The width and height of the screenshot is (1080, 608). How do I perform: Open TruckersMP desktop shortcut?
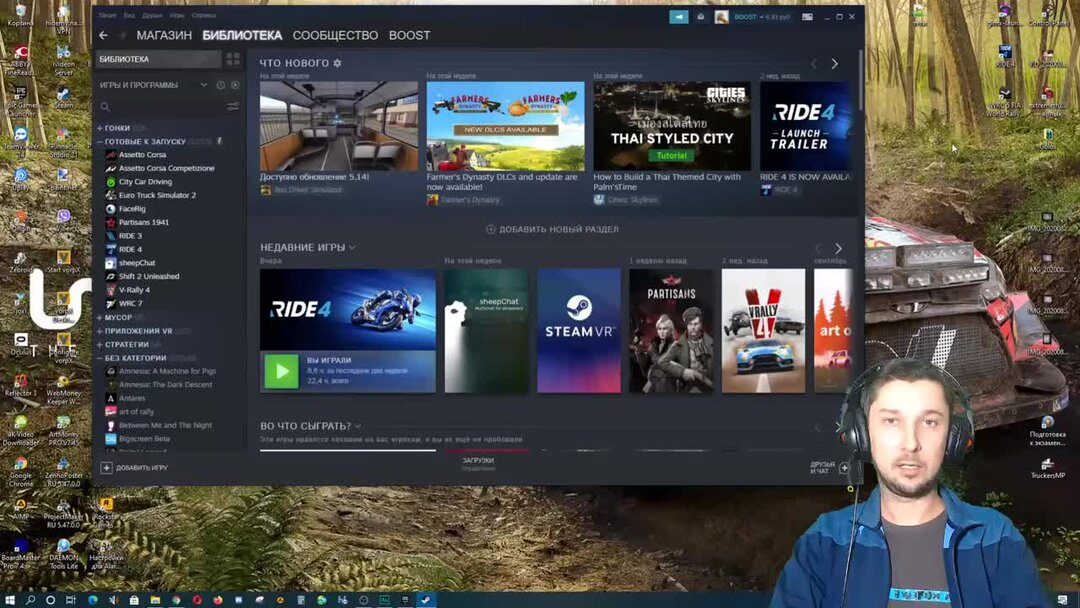click(1048, 468)
